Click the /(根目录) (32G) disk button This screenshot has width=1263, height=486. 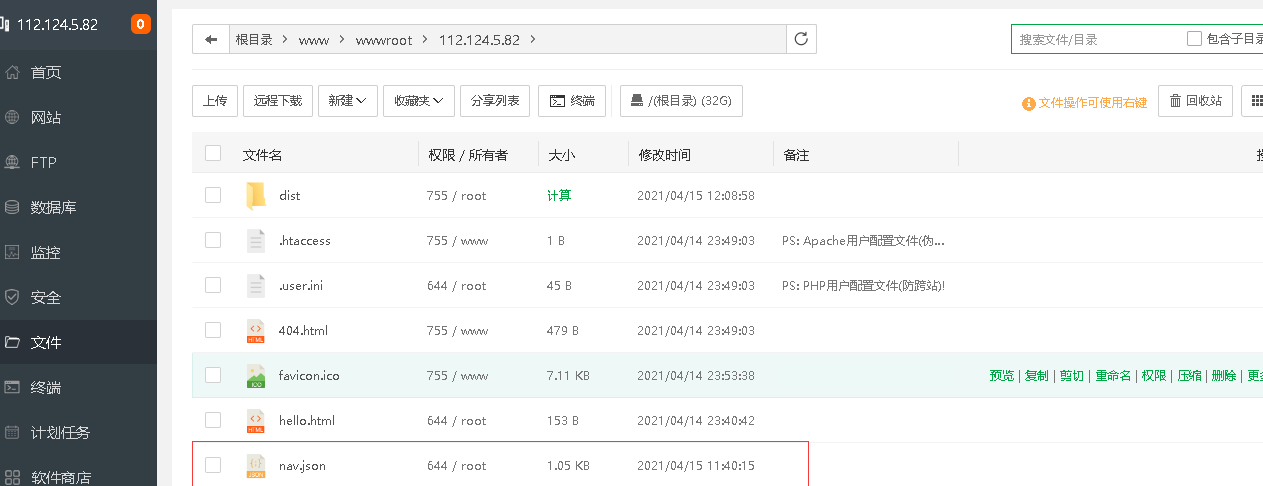[681, 101]
